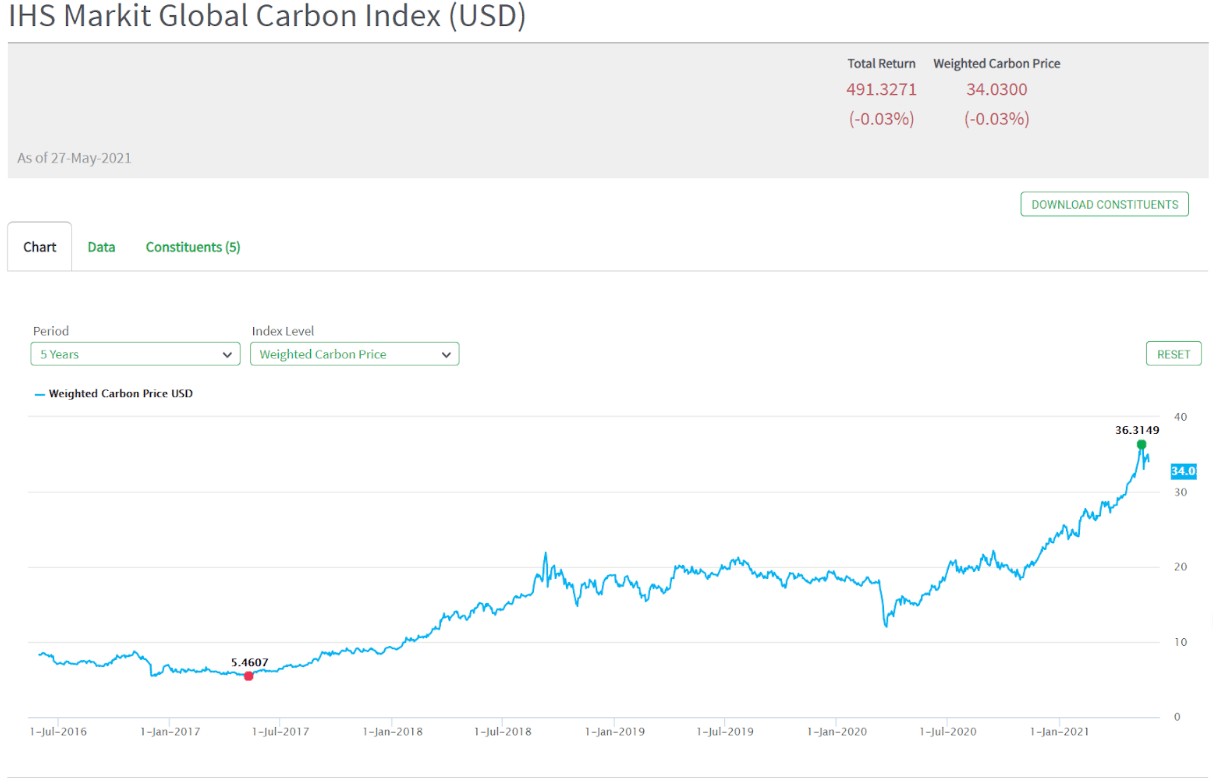This screenshot has width=1213, height=778.
Task: Click the 1-Jan-2021 axis label
Action: pos(1059,731)
